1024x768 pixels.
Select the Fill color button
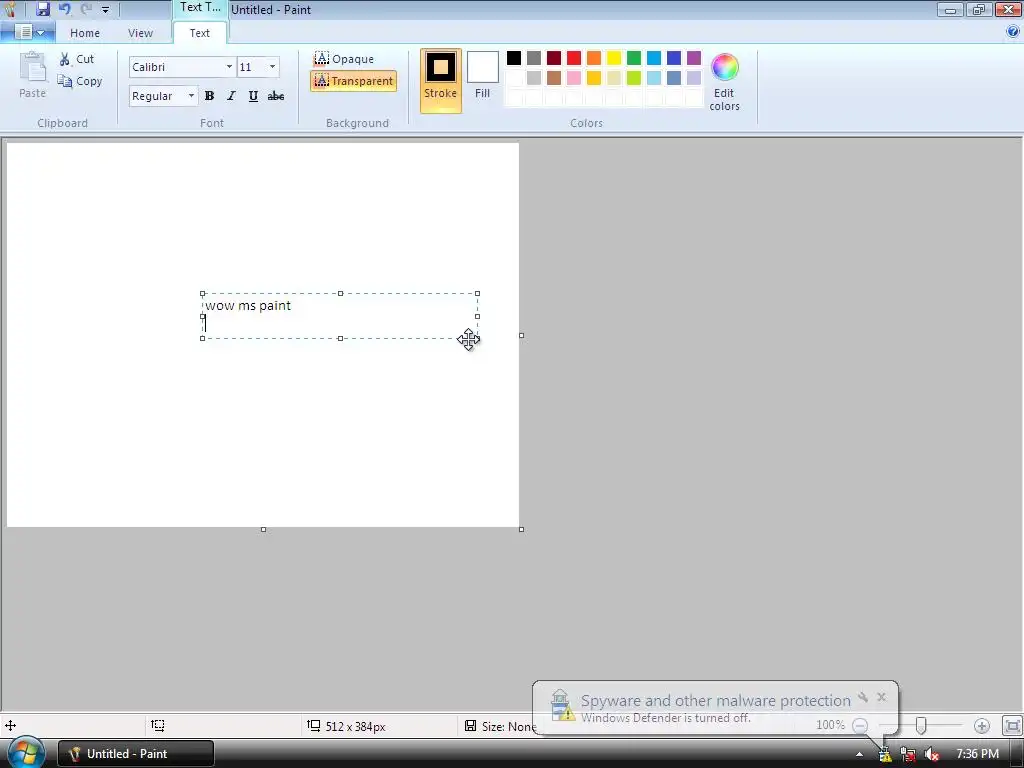(483, 75)
